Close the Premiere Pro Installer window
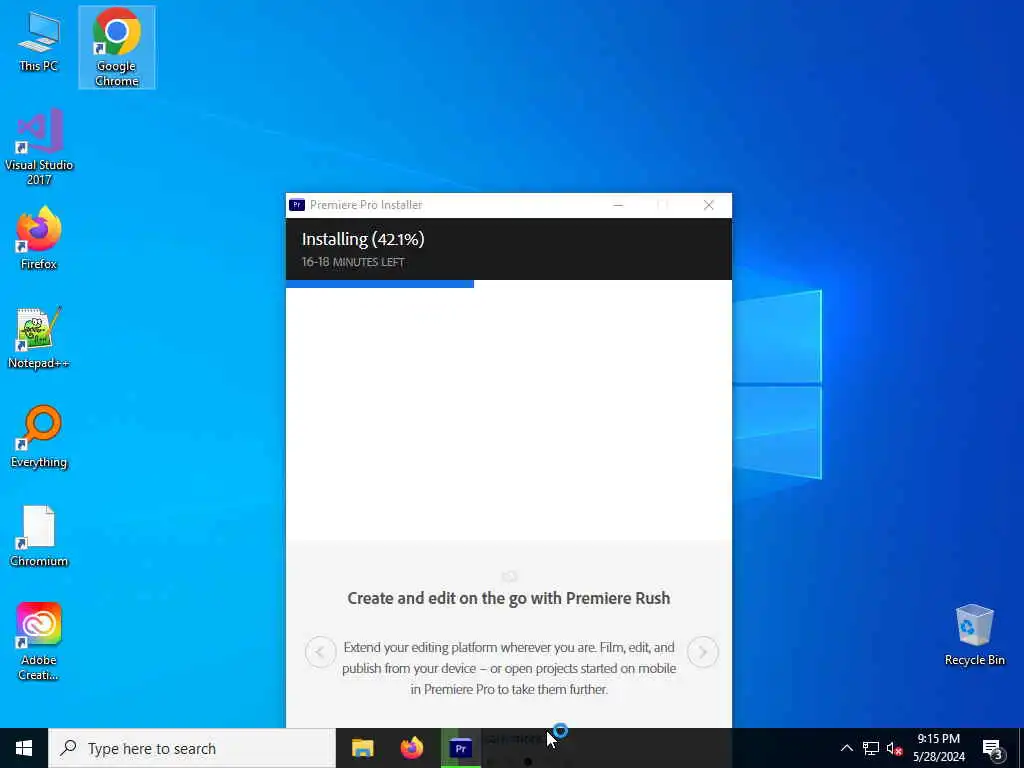The image size is (1024, 768). [709, 205]
